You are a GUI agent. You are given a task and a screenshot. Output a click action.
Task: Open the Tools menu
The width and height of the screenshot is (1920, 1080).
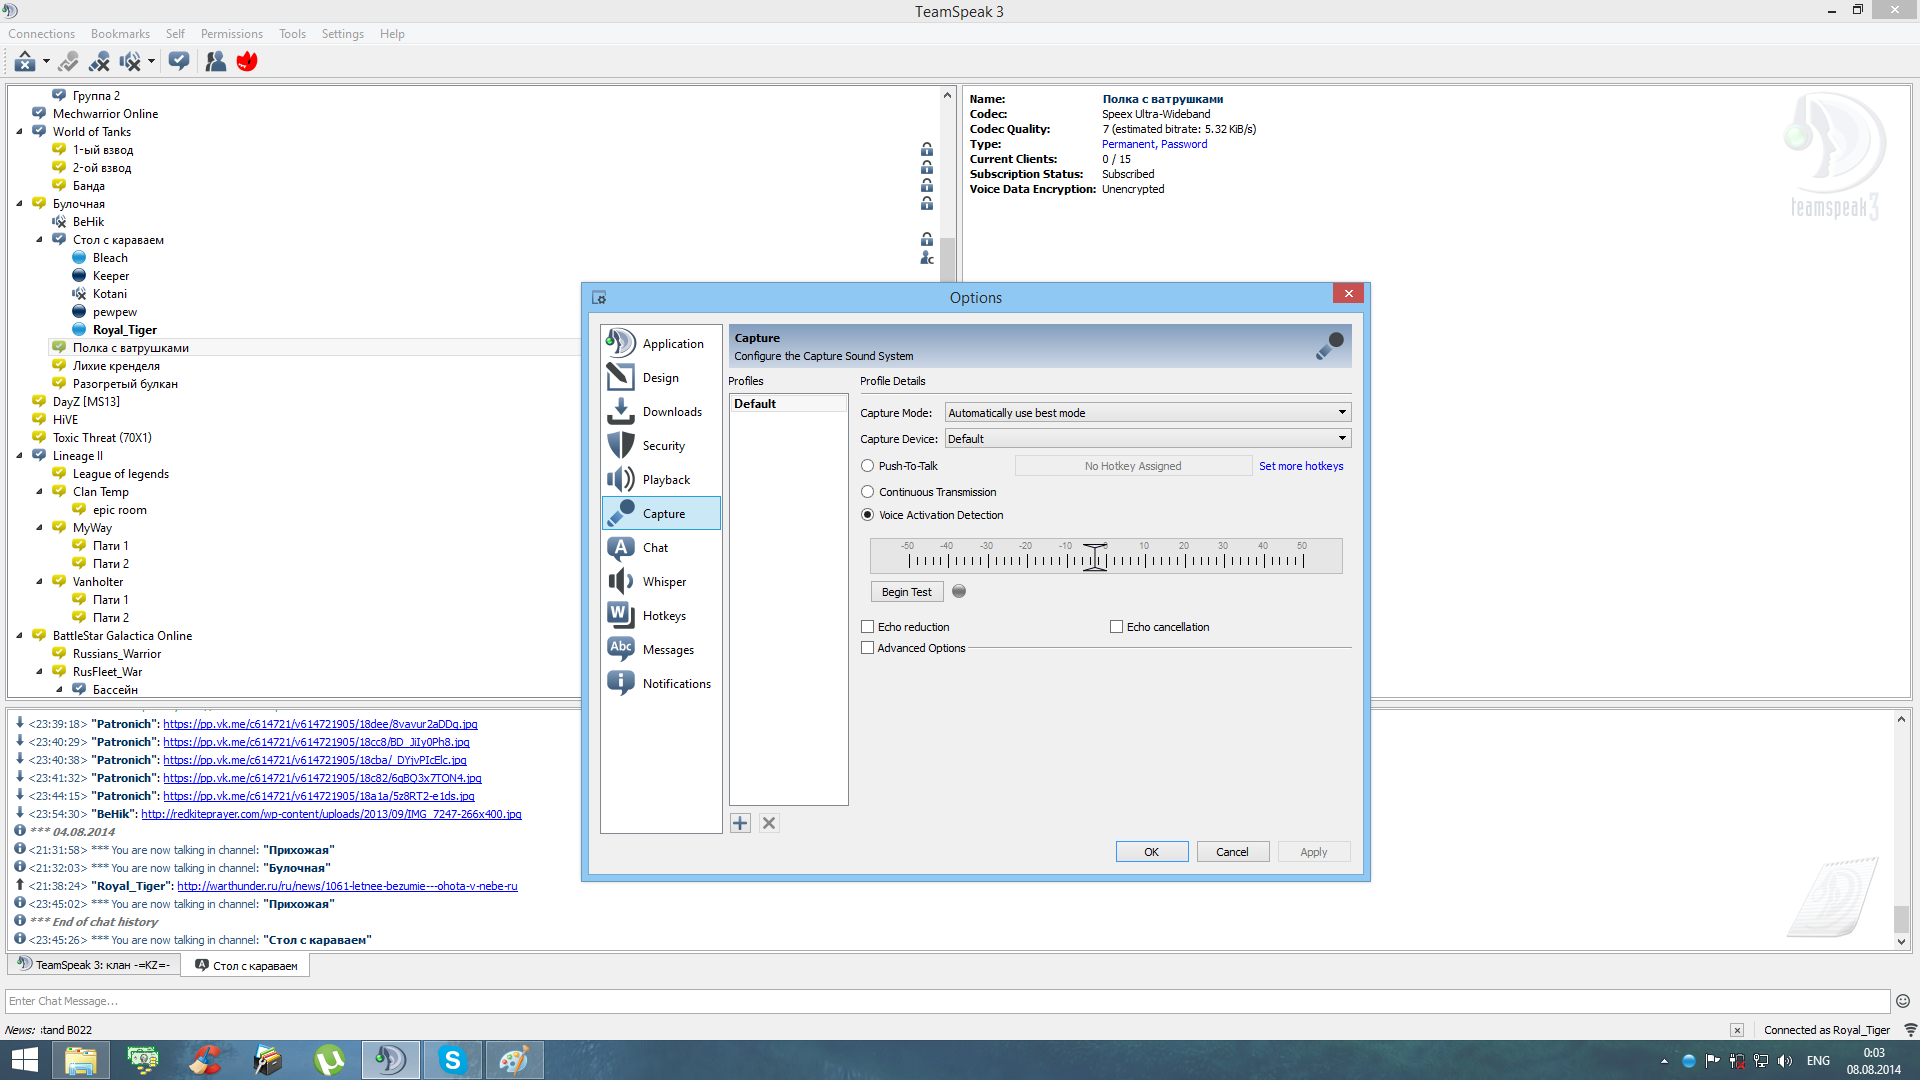(292, 34)
